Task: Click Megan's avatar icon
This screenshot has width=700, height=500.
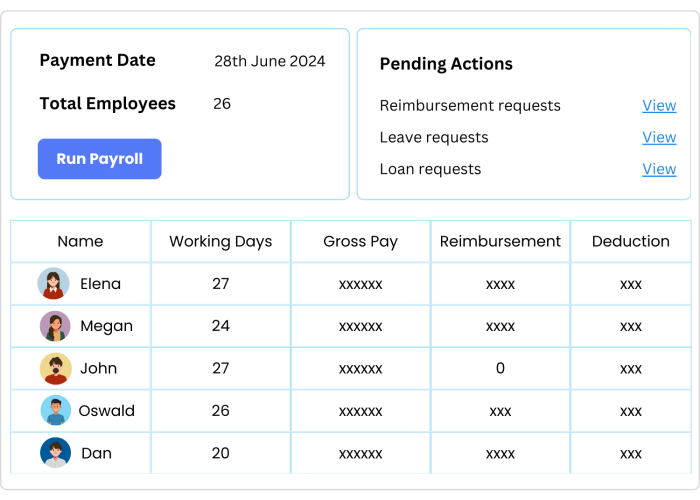Action: tap(55, 326)
